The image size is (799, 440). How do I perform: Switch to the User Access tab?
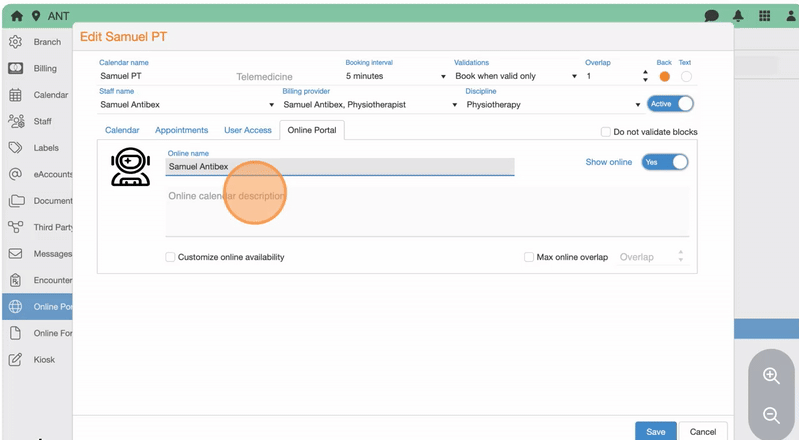[x=247, y=130]
